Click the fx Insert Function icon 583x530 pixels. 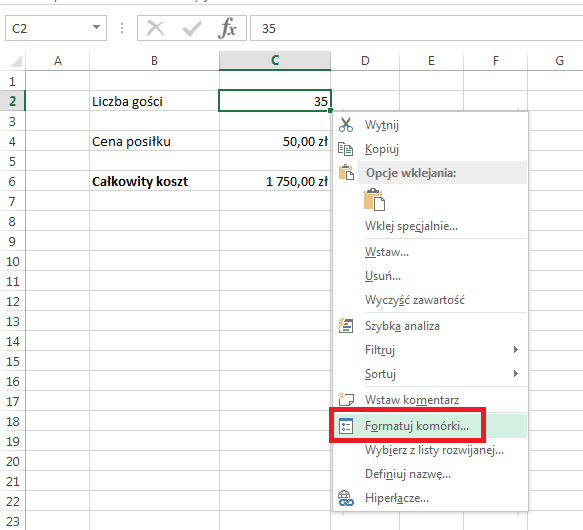click(227, 28)
